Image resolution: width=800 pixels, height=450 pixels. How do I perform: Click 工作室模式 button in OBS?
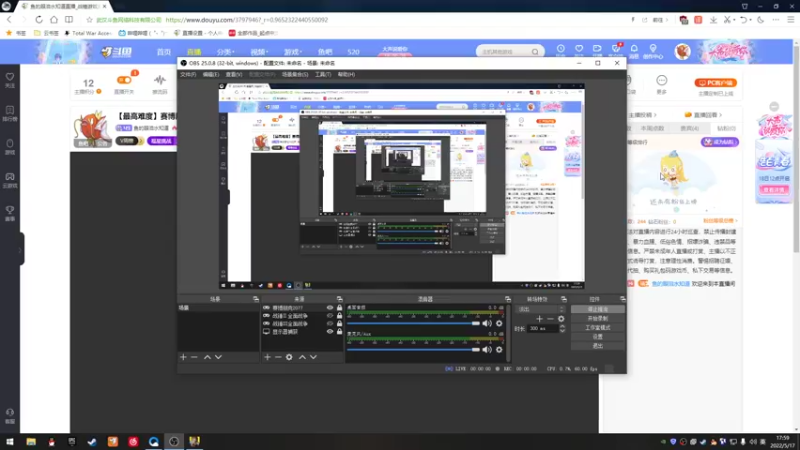click(x=597, y=328)
